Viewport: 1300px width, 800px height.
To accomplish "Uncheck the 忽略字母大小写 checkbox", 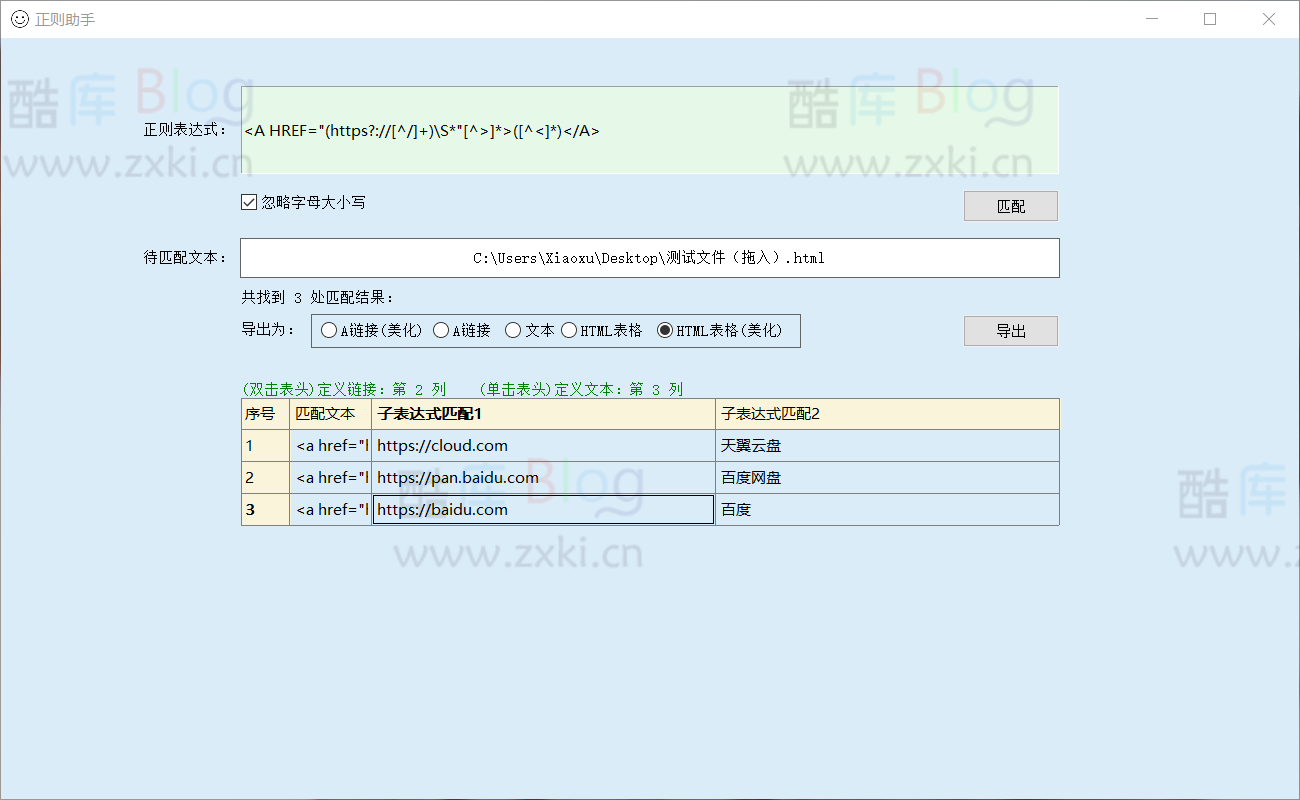I will 250,202.
